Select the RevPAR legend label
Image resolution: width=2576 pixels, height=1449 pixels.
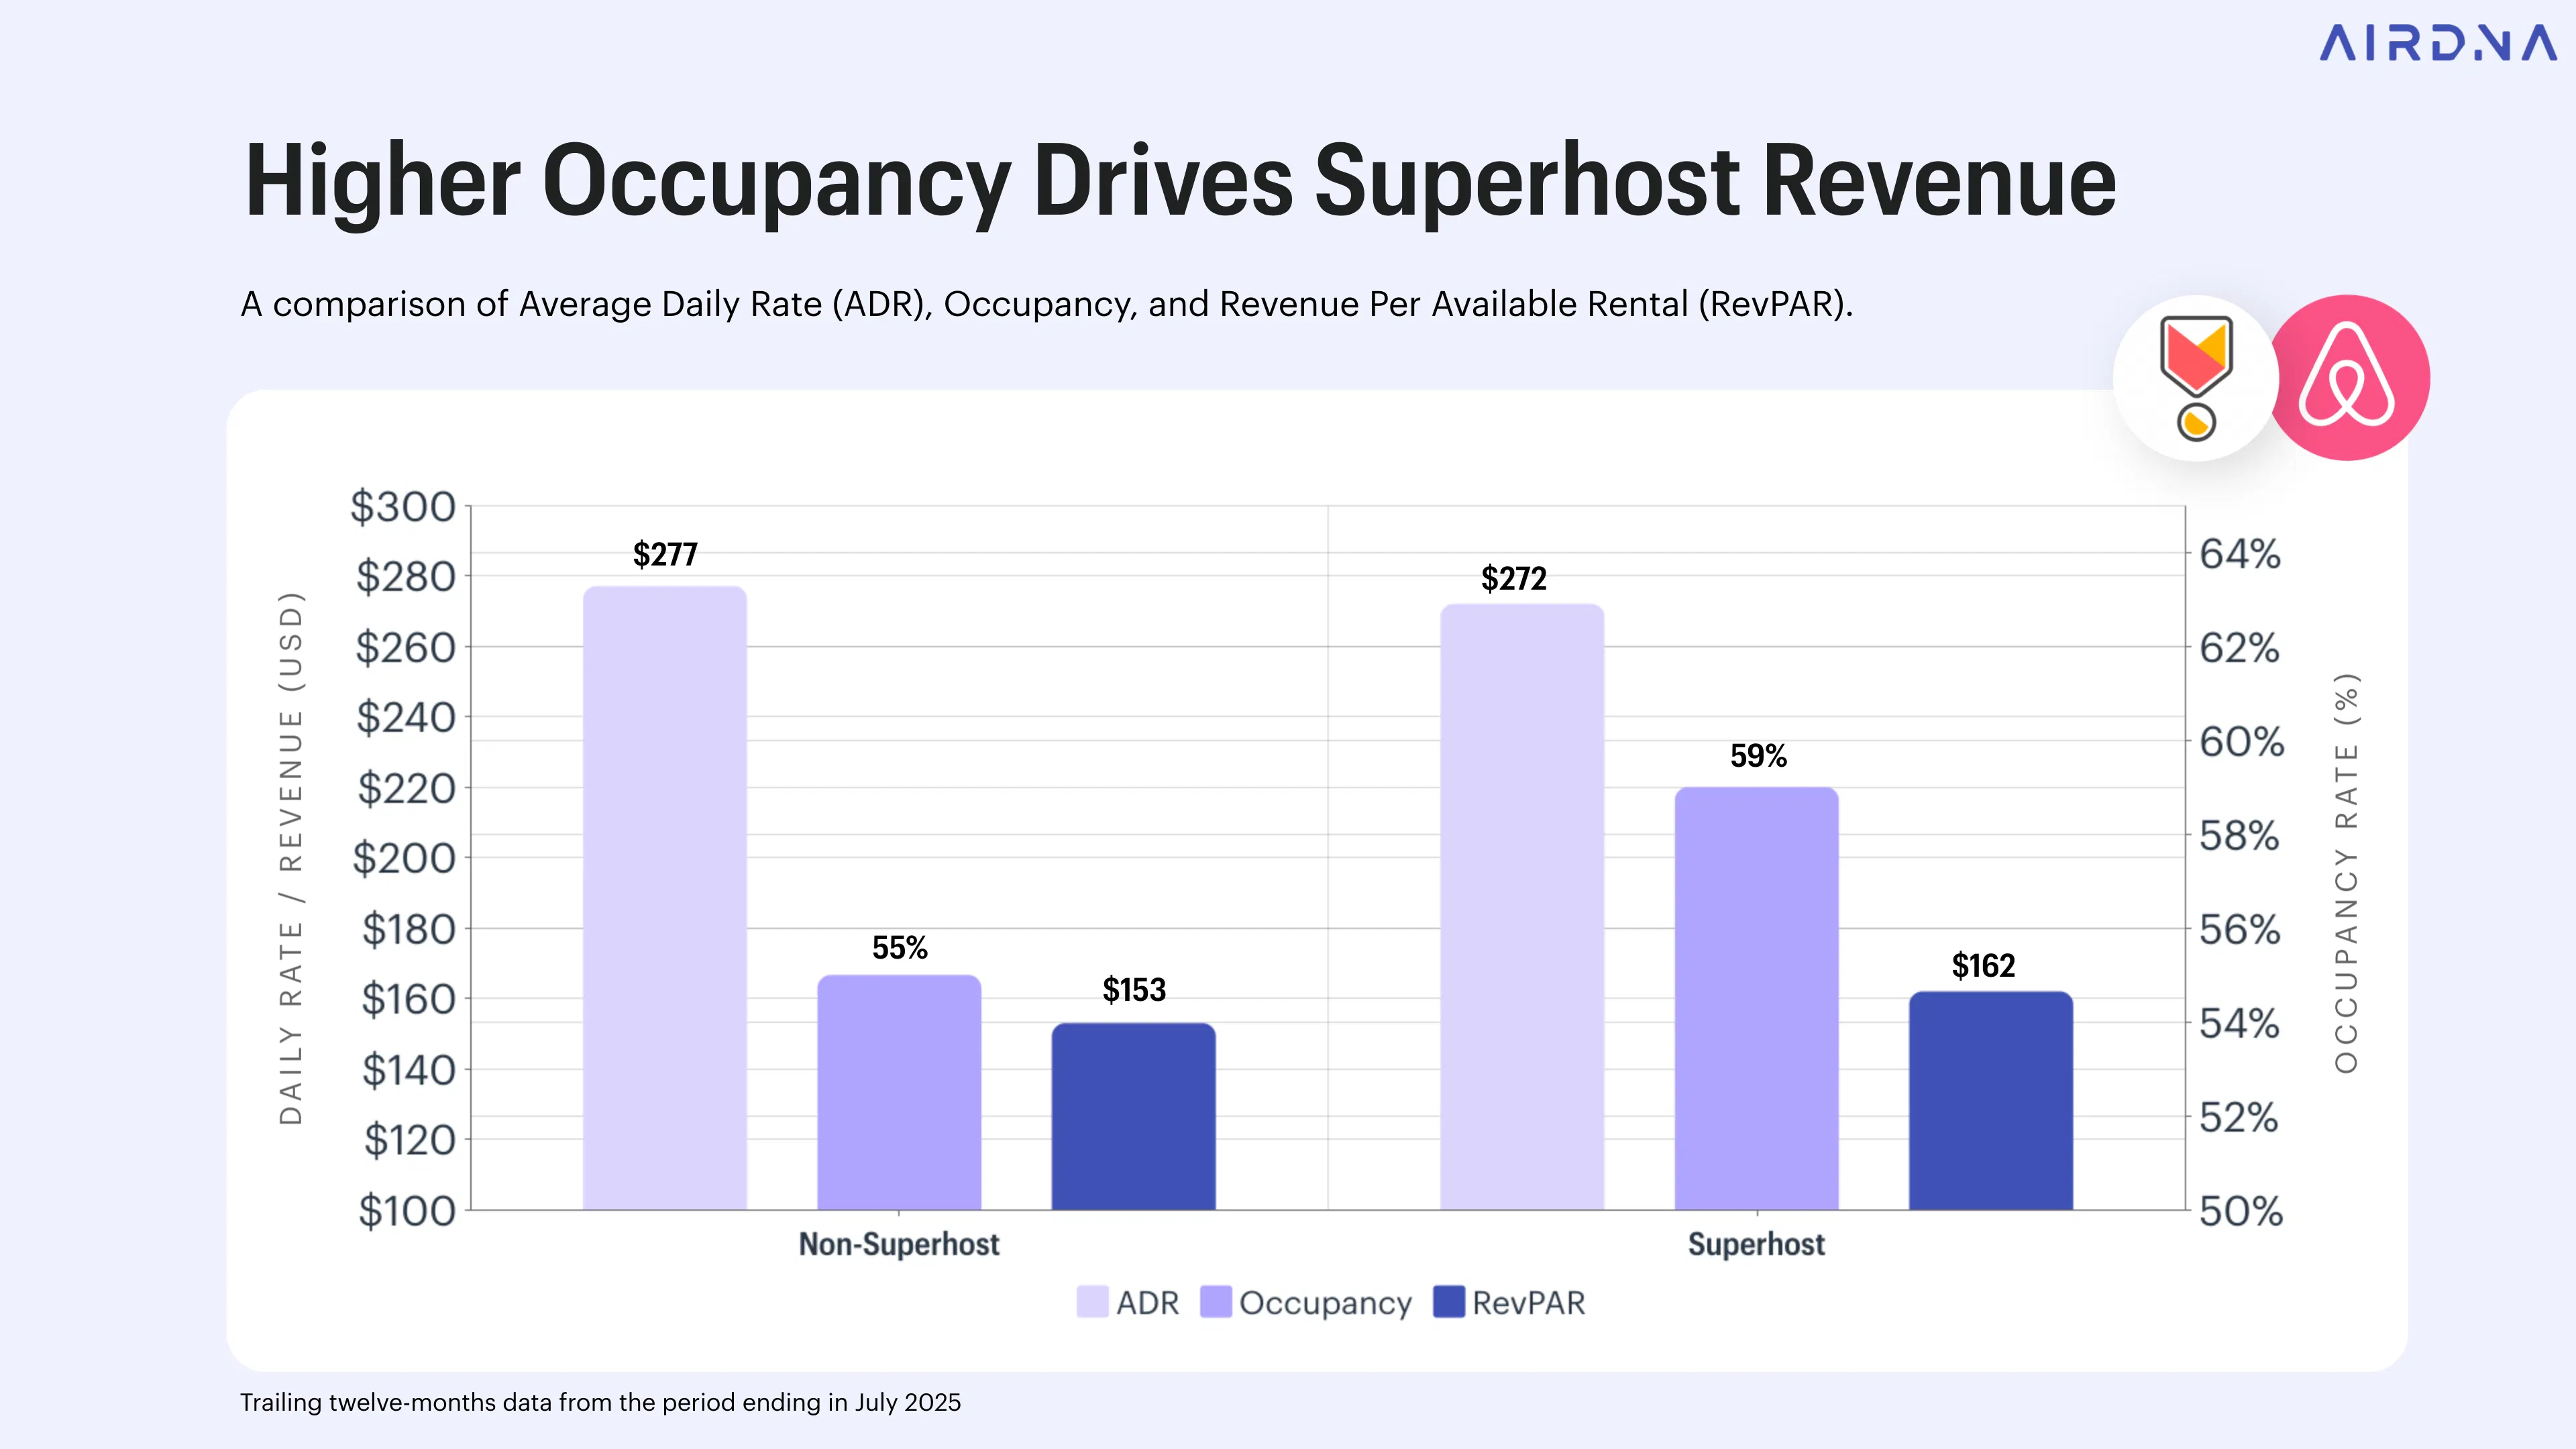pyautogui.click(x=1529, y=1303)
